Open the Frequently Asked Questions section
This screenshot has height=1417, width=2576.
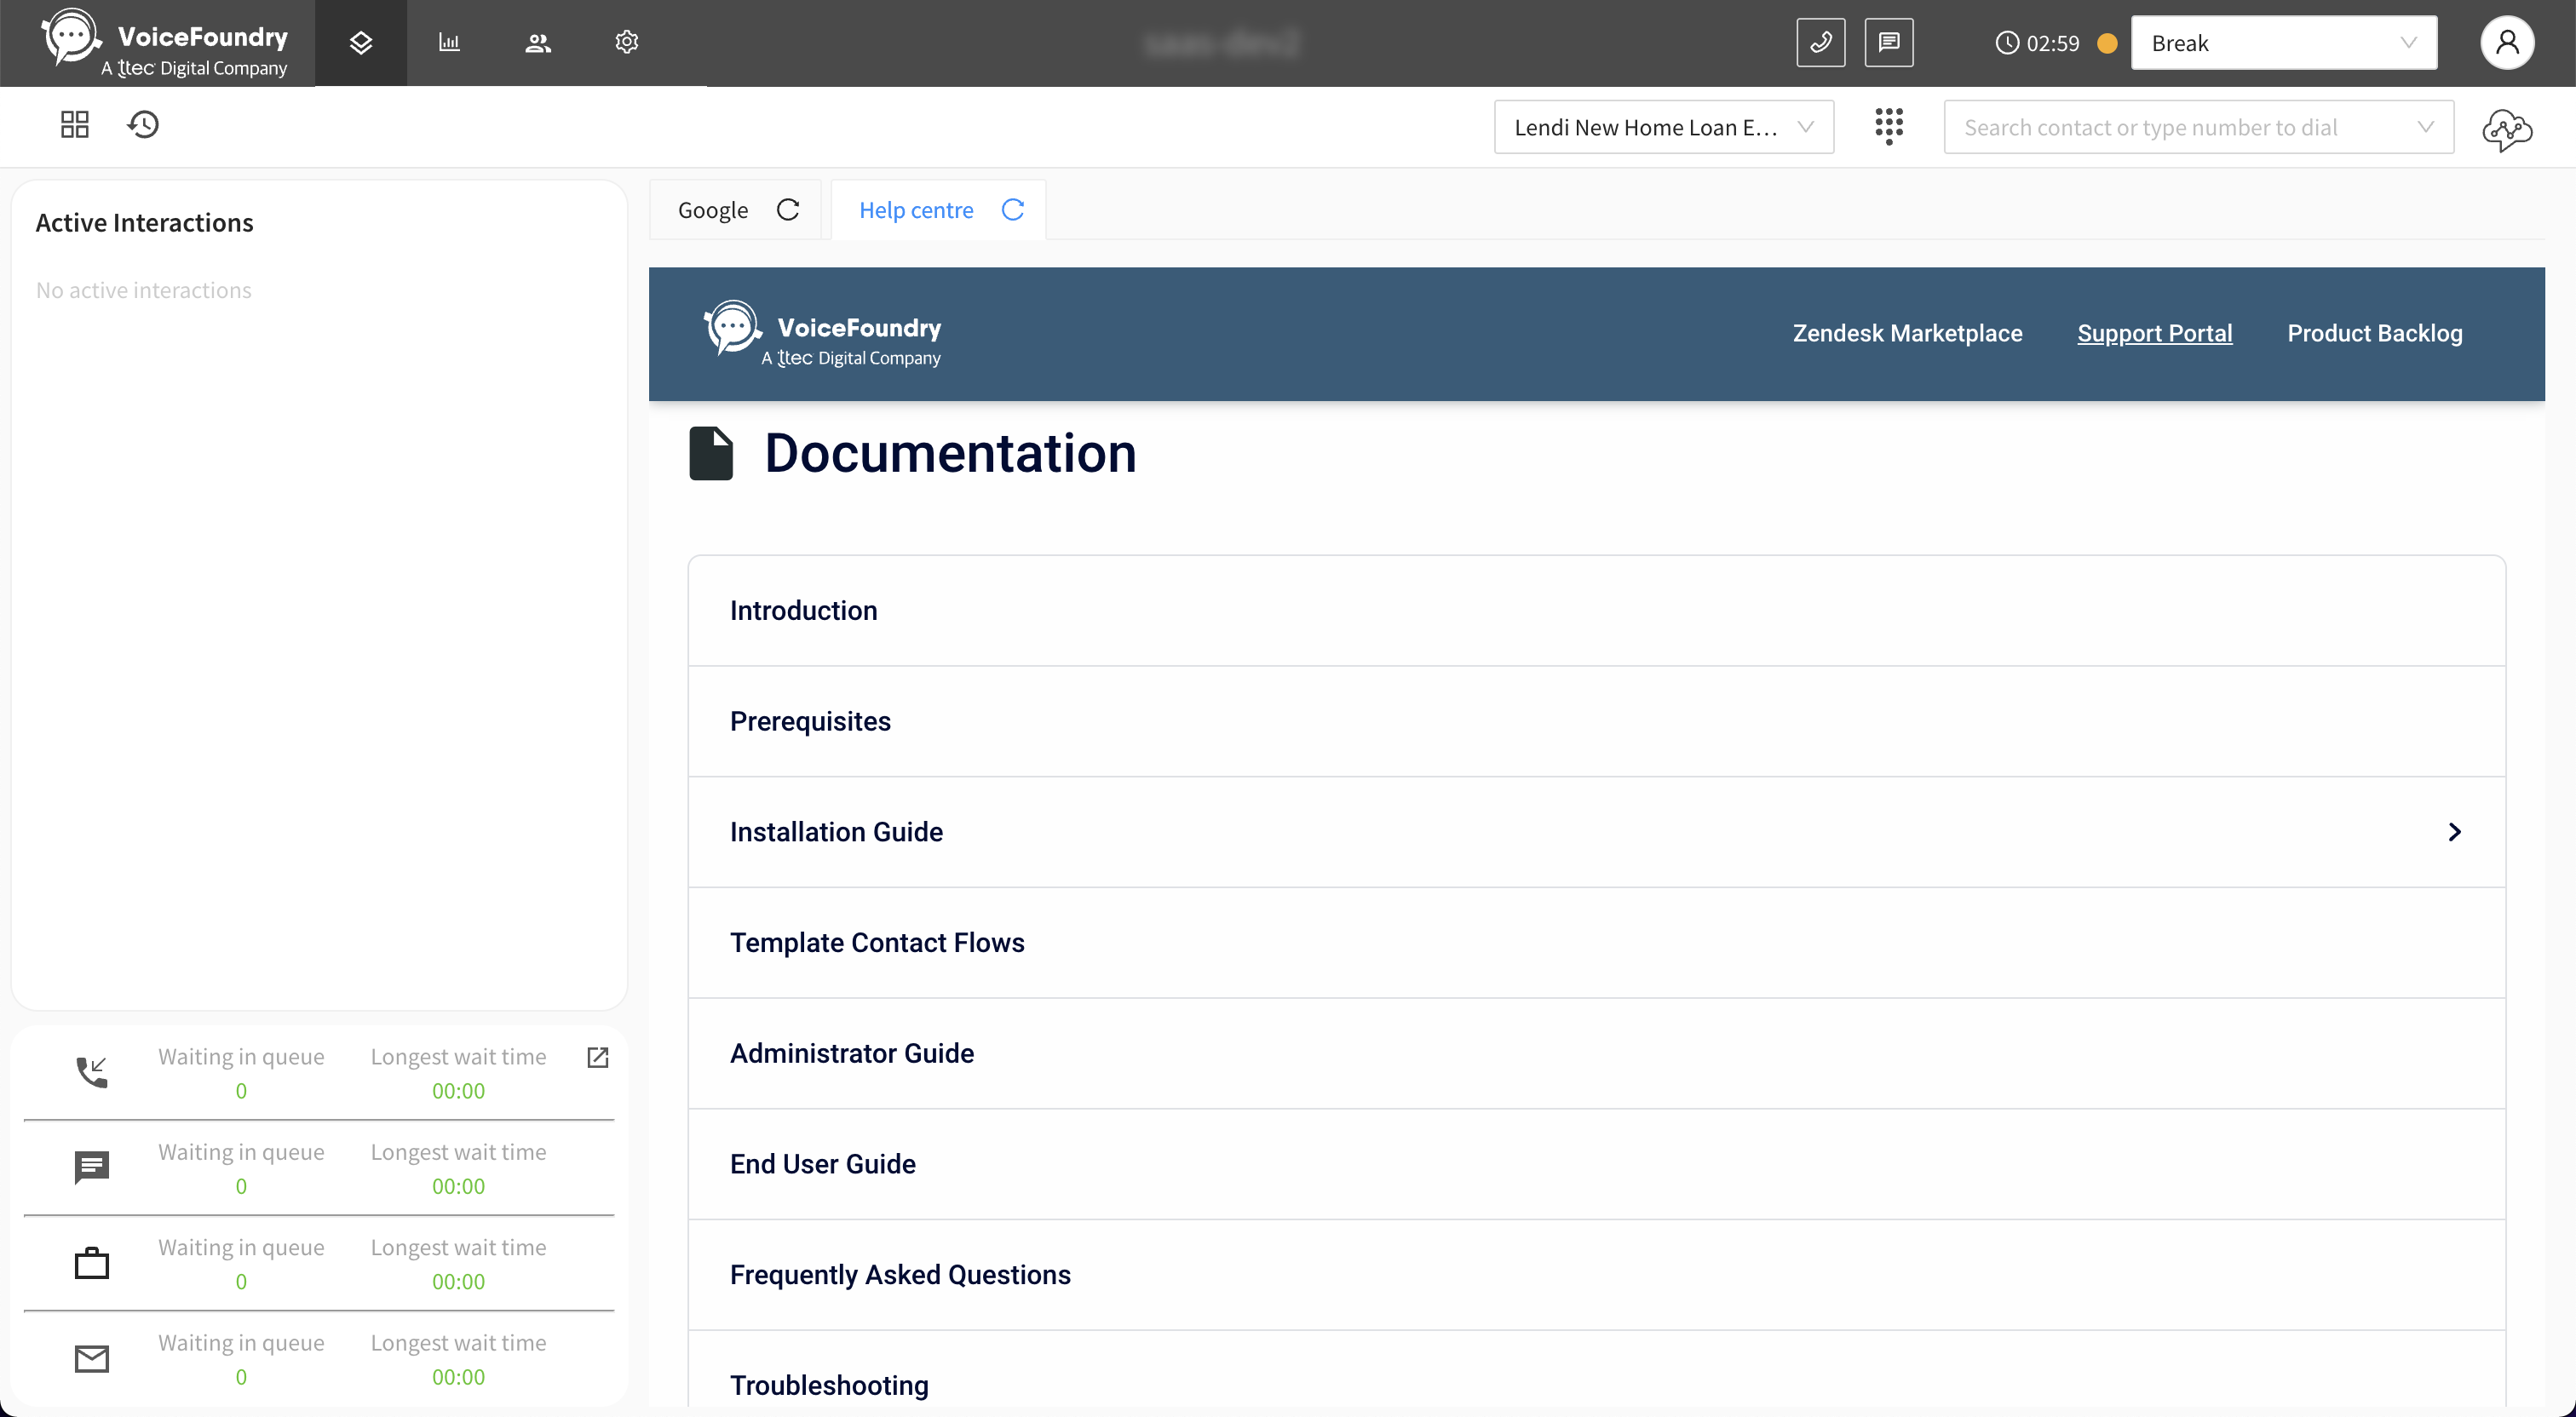tap(1597, 1275)
